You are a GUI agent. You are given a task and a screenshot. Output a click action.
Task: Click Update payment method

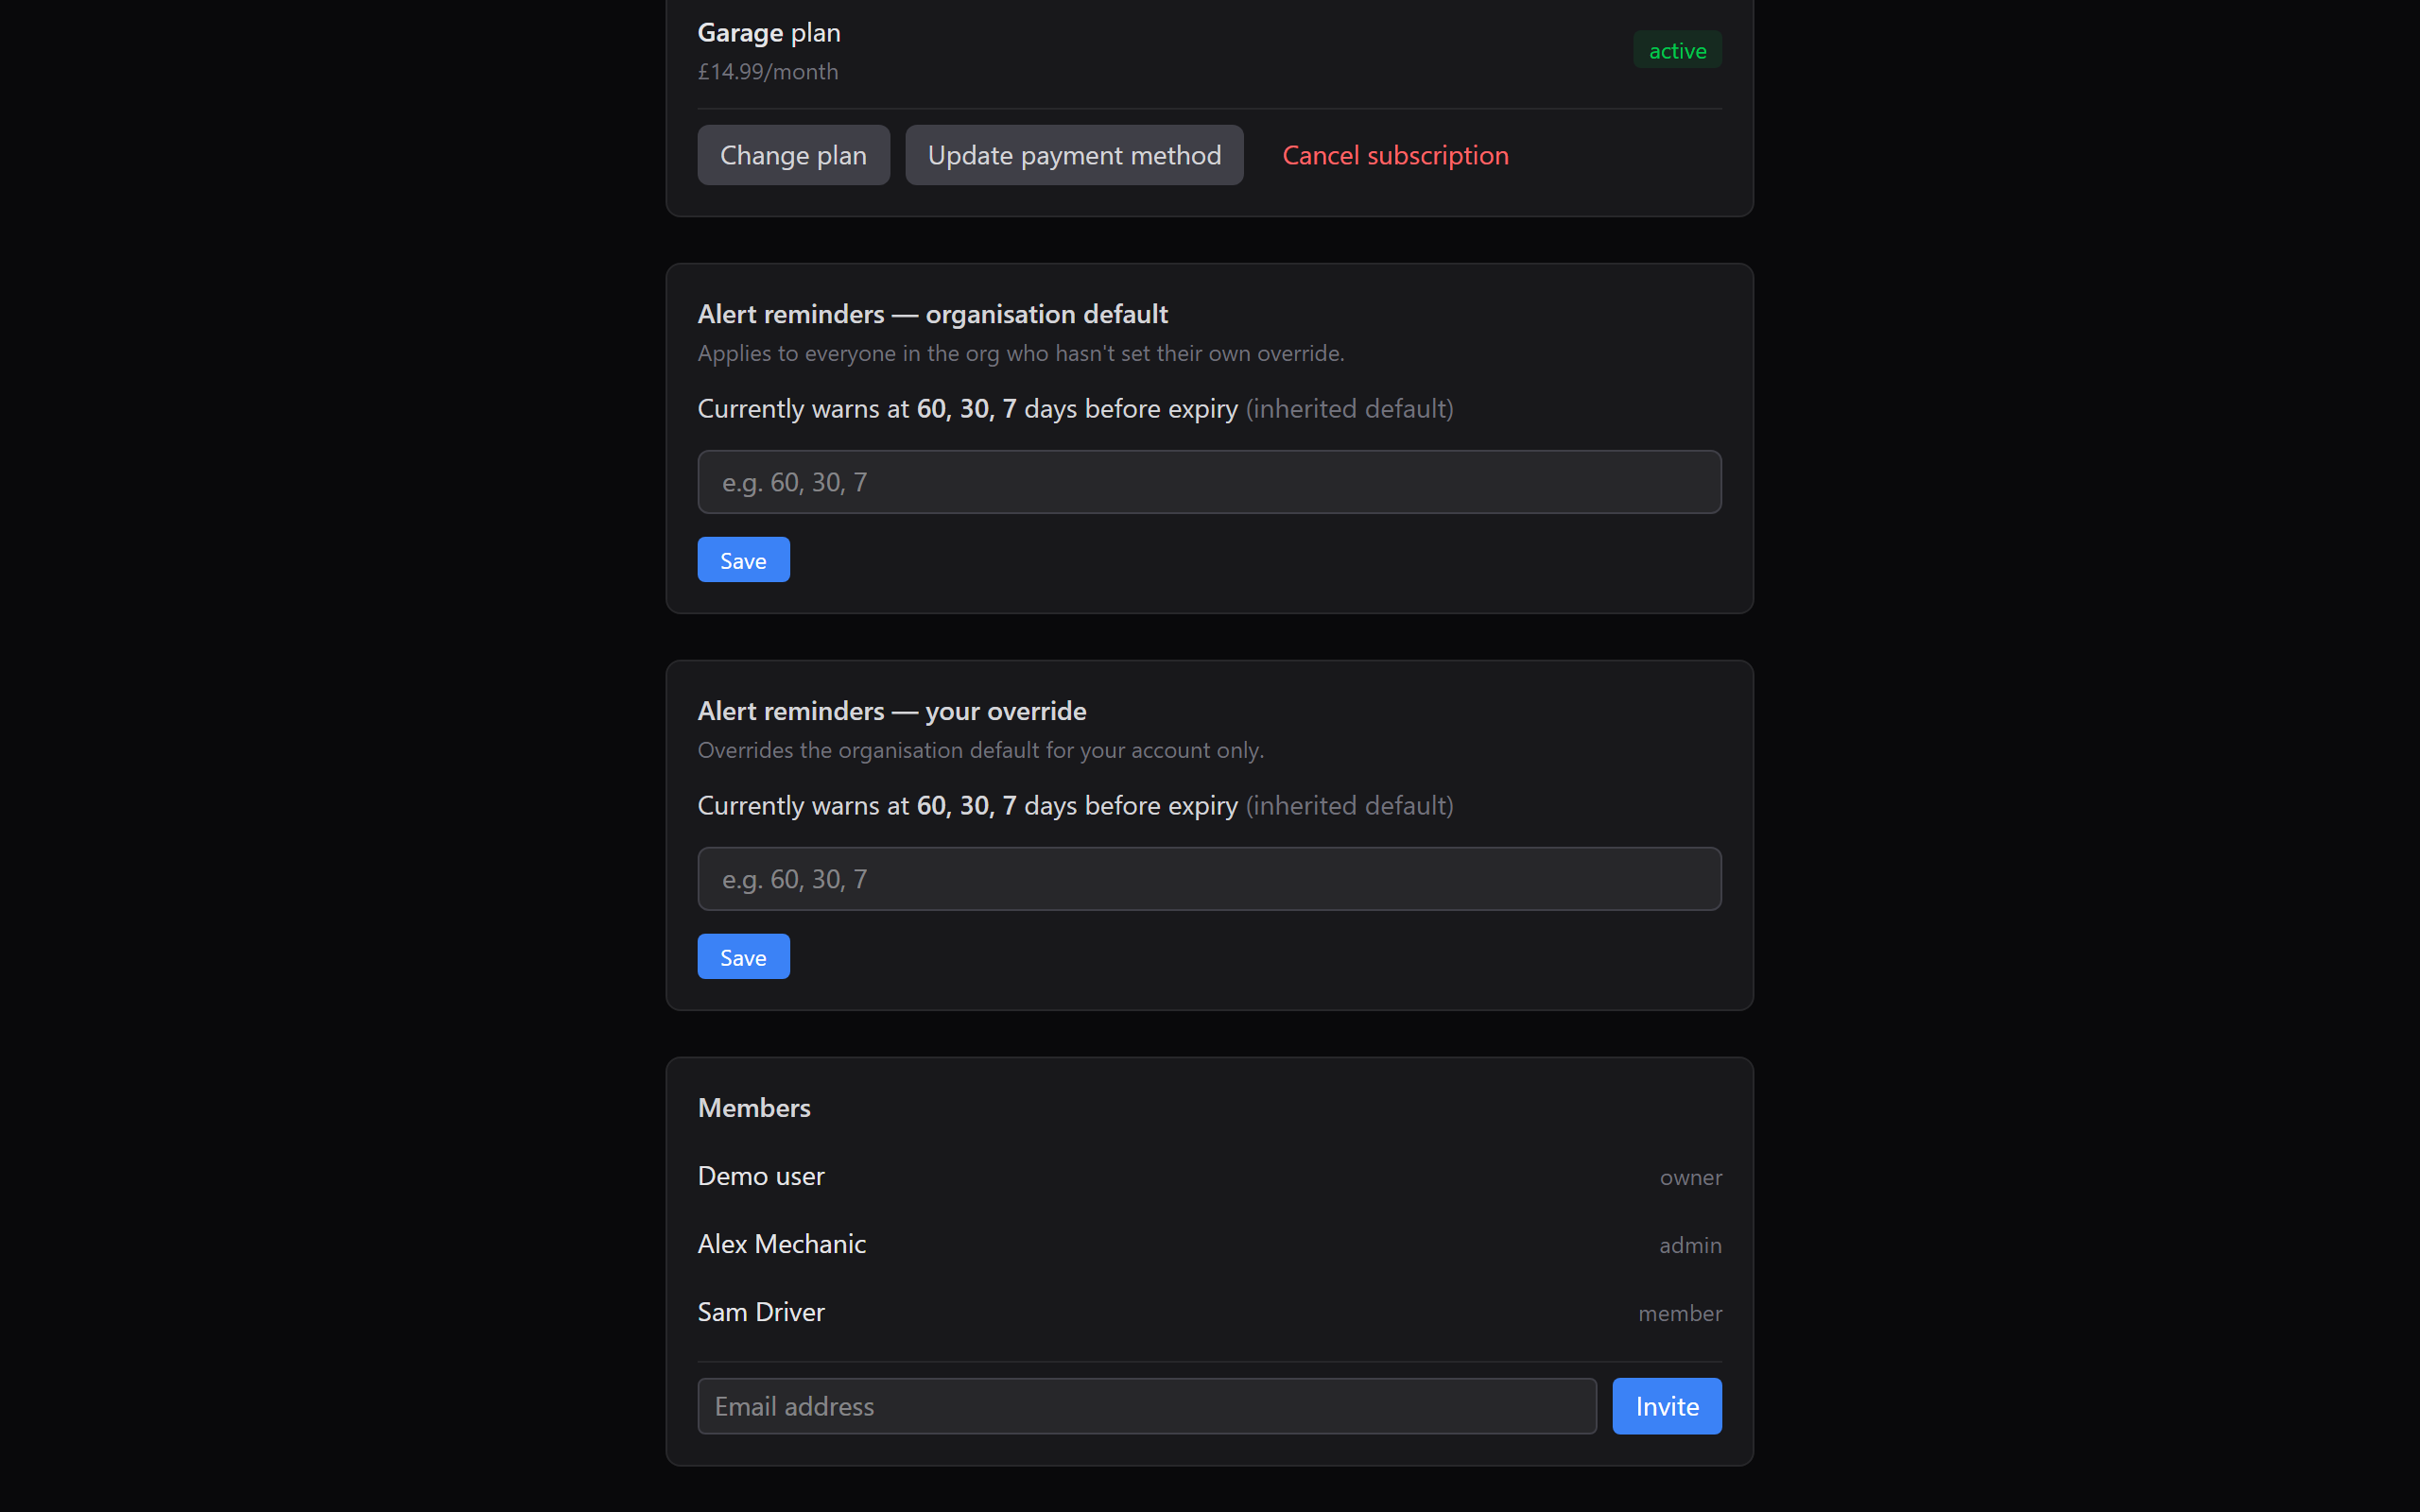coord(1073,155)
